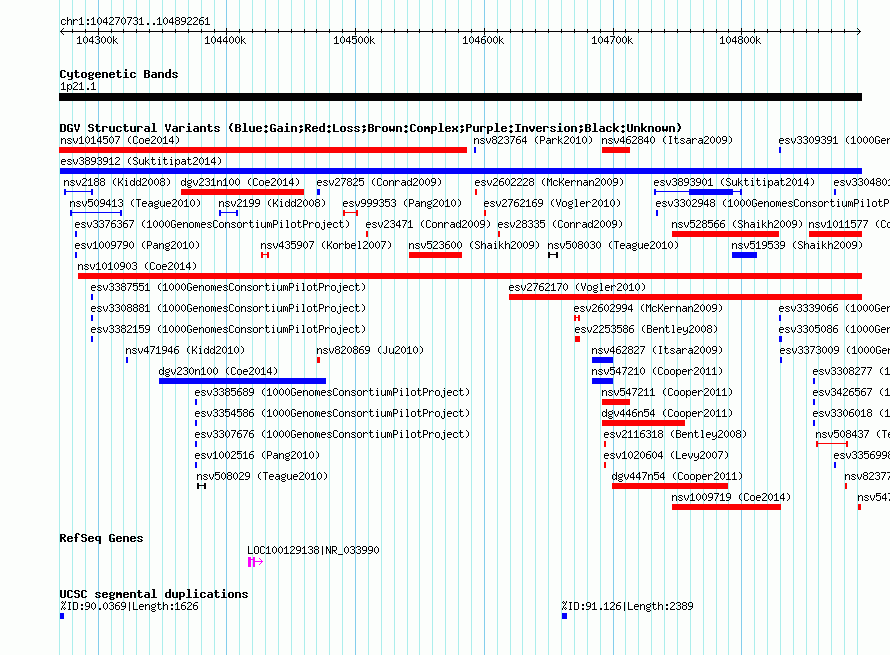Open esv2602994 (McKernan2009) variant

[x=648, y=308]
